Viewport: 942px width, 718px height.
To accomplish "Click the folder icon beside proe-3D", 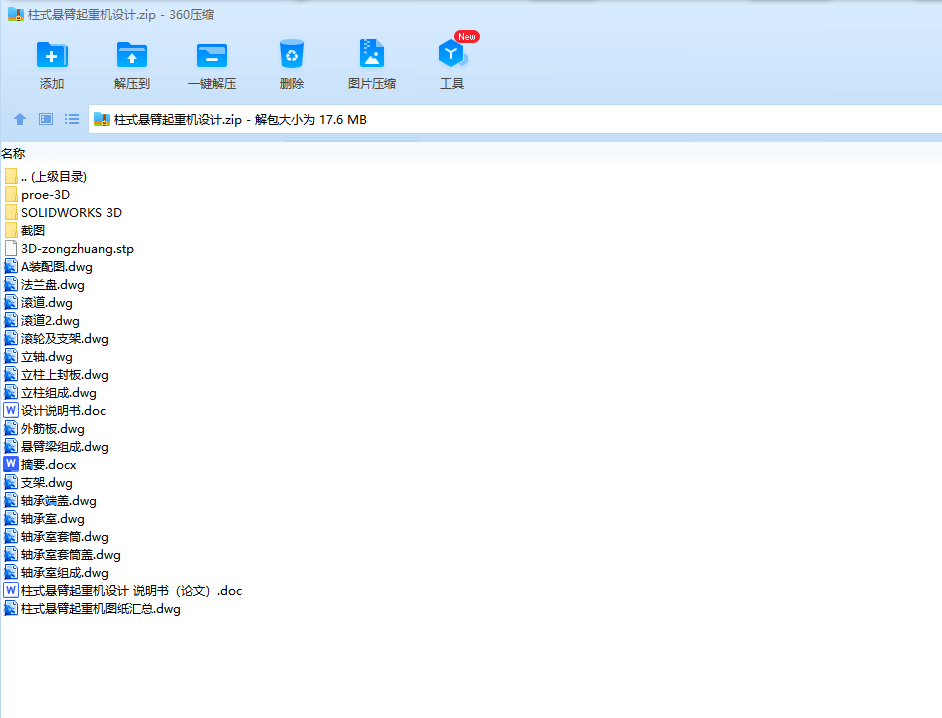I will [x=11, y=194].
